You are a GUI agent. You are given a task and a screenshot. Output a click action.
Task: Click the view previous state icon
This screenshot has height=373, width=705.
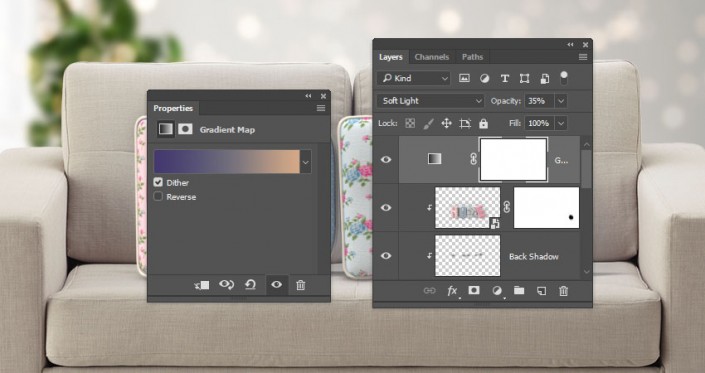226,285
